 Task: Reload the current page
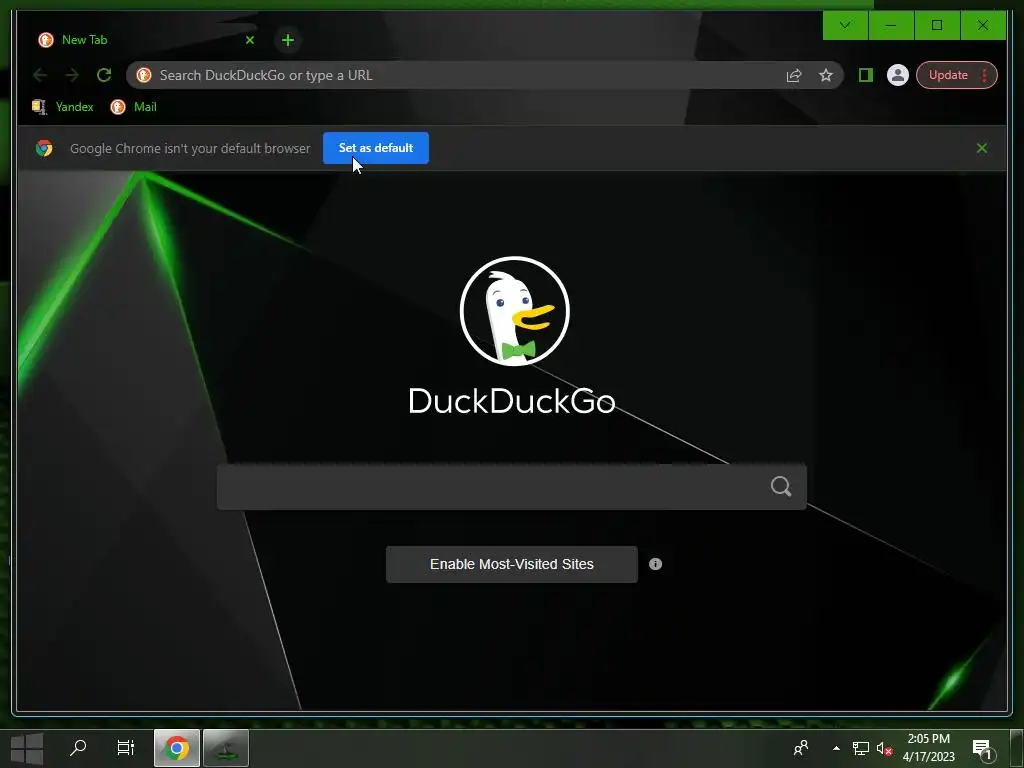point(104,75)
